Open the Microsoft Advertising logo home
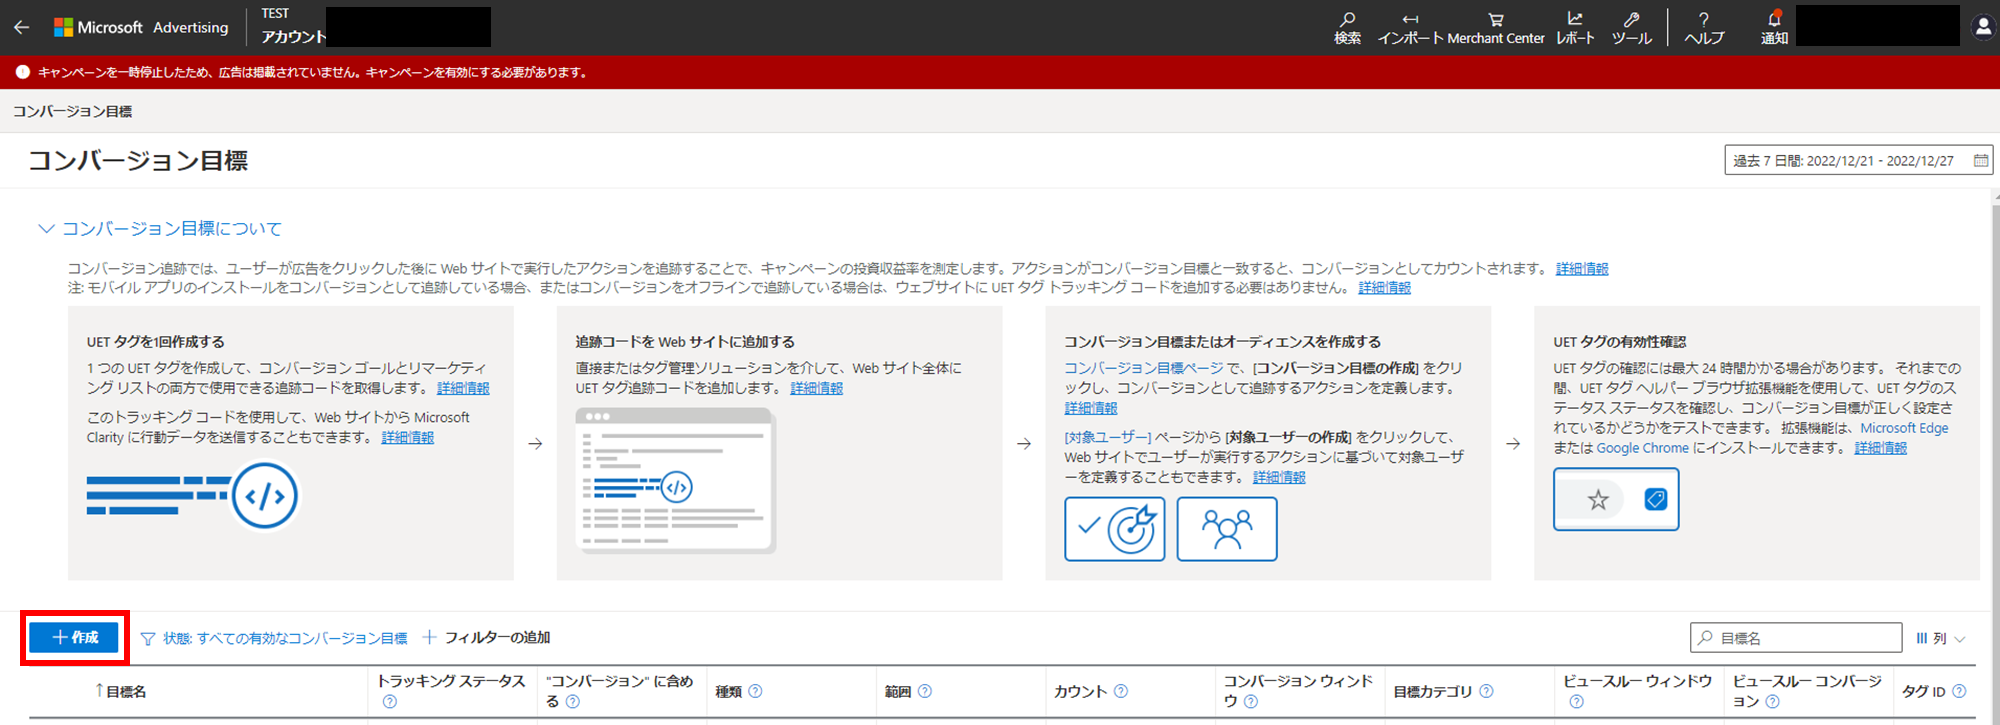The width and height of the screenshot is (2000, 725). [x=141, y=28]
